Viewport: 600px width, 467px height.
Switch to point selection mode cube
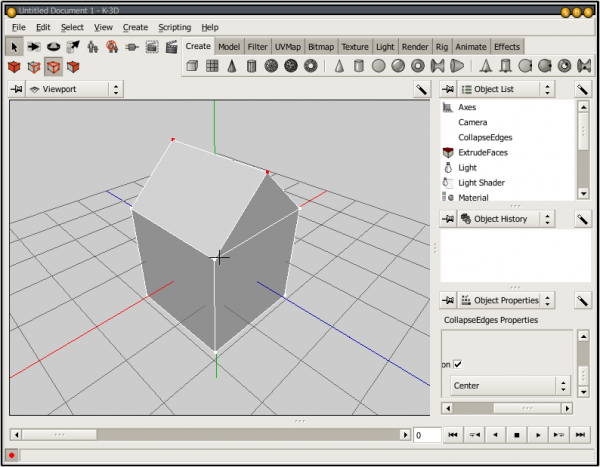point(34,67)
